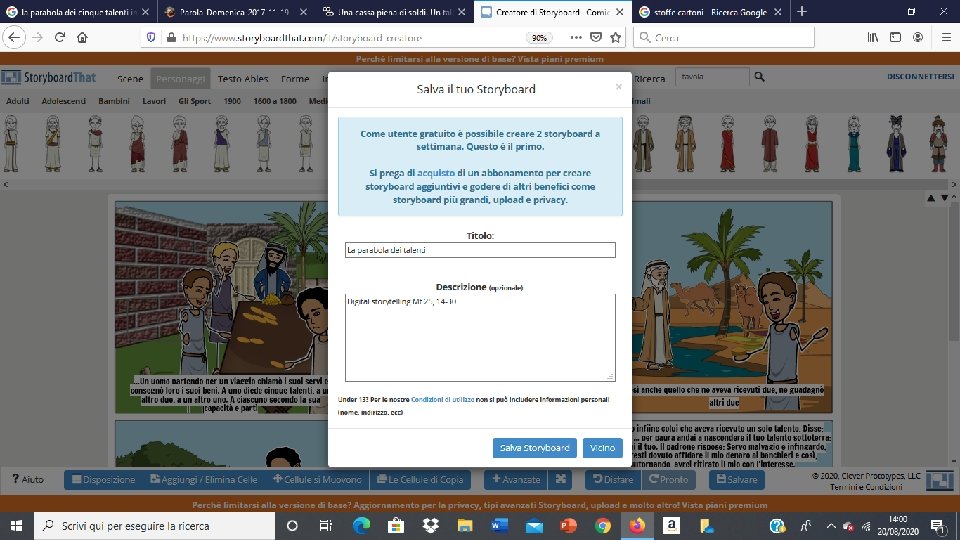Click the Vicino button in dialog
The image size is (960, 540).
point(602,448)
